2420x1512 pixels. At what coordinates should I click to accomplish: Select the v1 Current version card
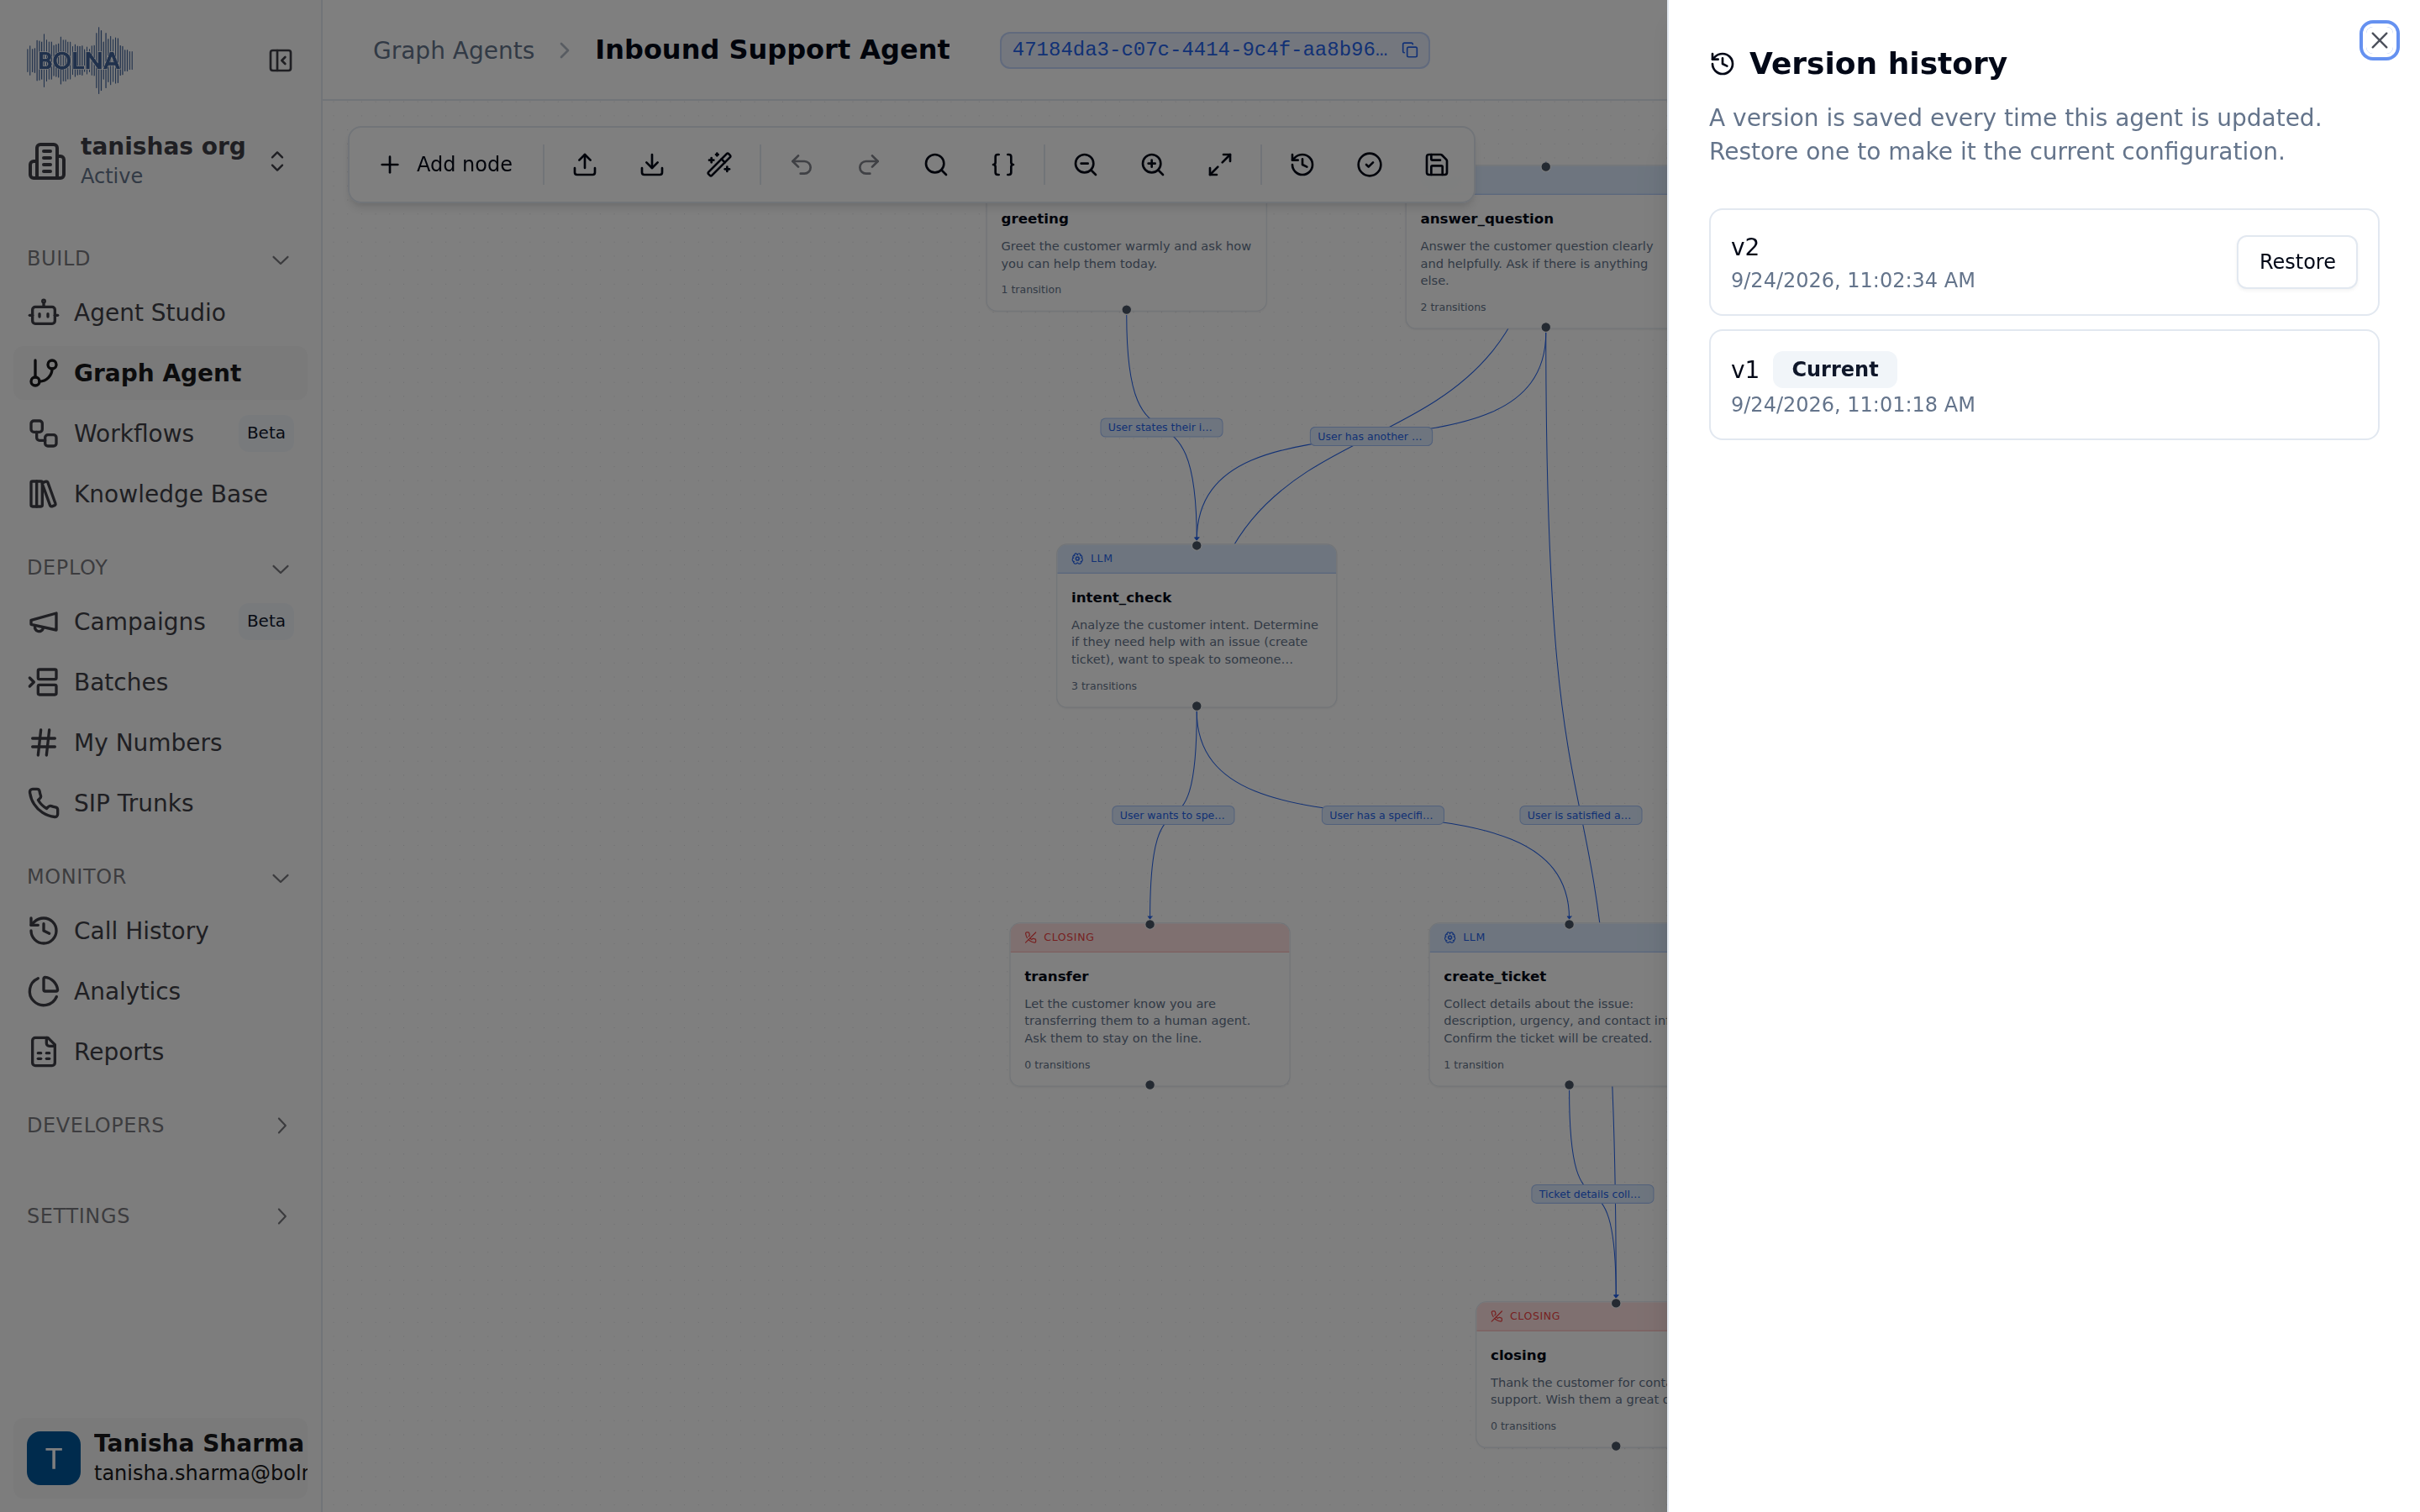pyautogui.click(x=2043, y=385)
